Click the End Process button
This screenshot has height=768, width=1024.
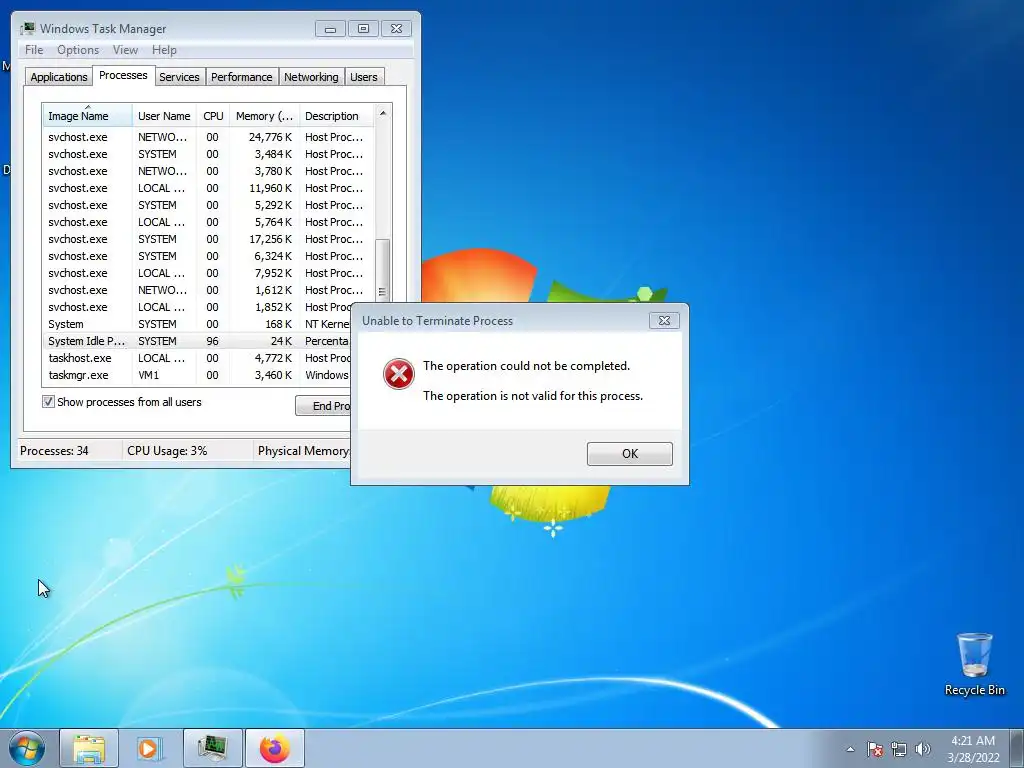[323, 406]
